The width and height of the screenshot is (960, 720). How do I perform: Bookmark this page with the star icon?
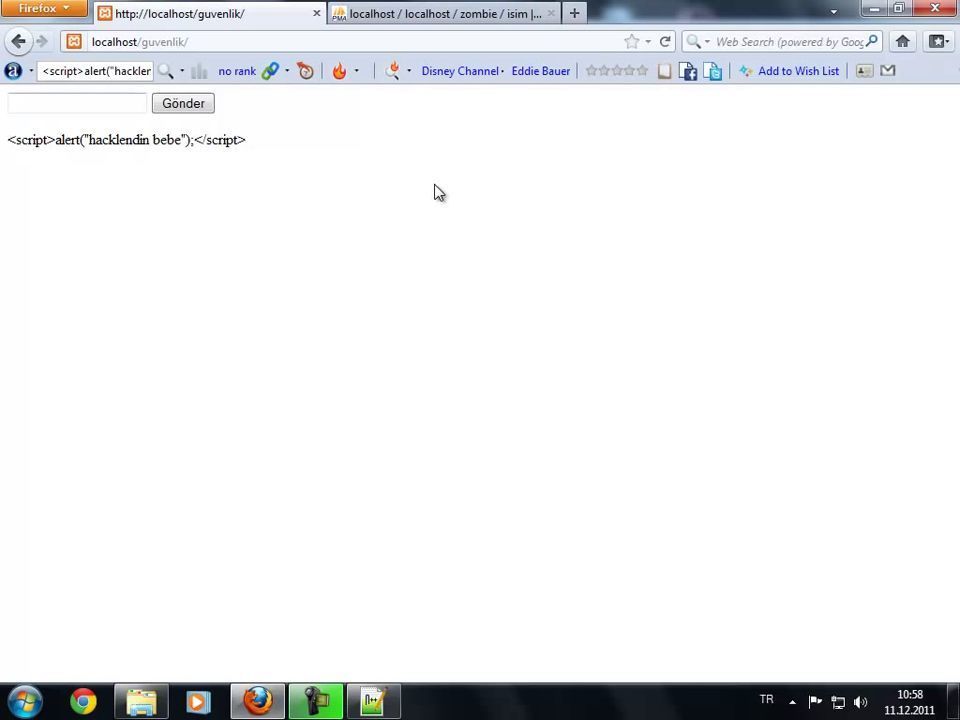point(631,42)
